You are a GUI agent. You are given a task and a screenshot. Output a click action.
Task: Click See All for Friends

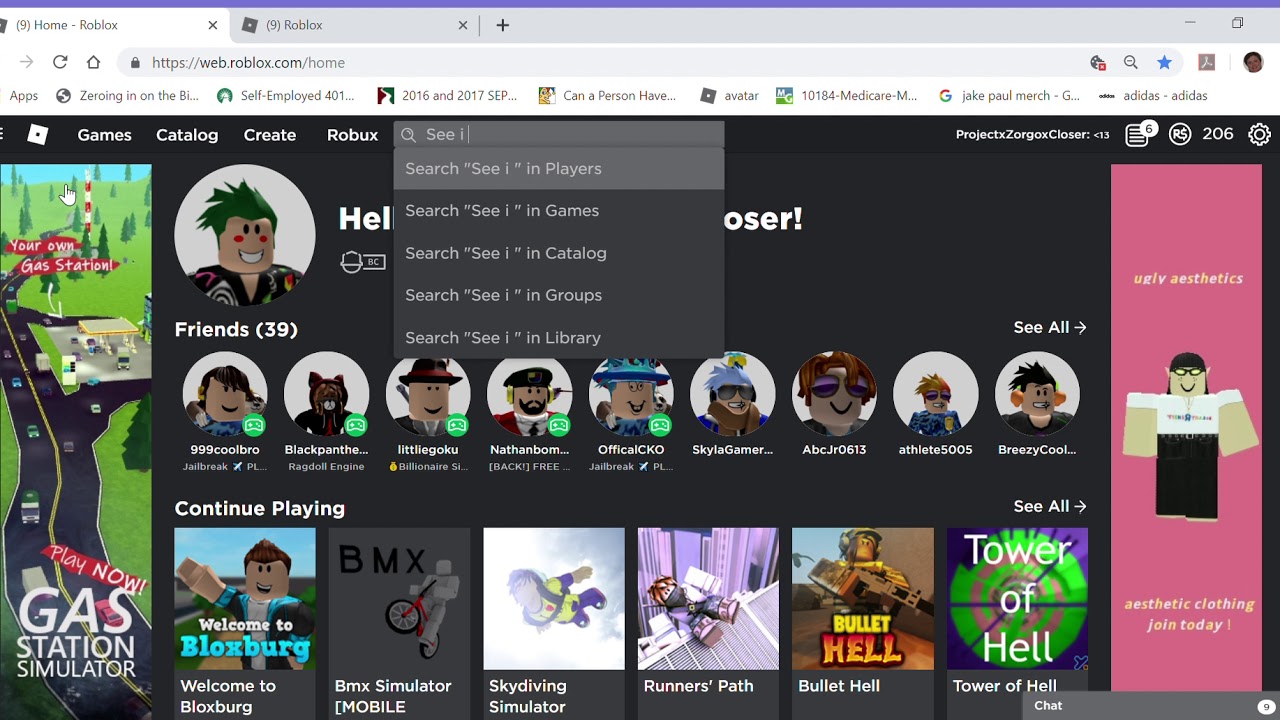pyautogui.click(x=1050, y=327)
